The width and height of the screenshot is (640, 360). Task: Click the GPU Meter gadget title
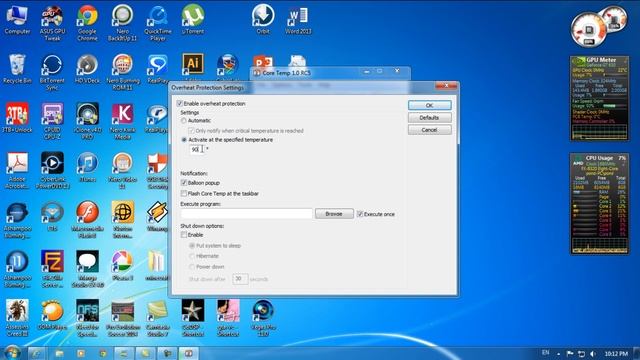pos(601,60)
